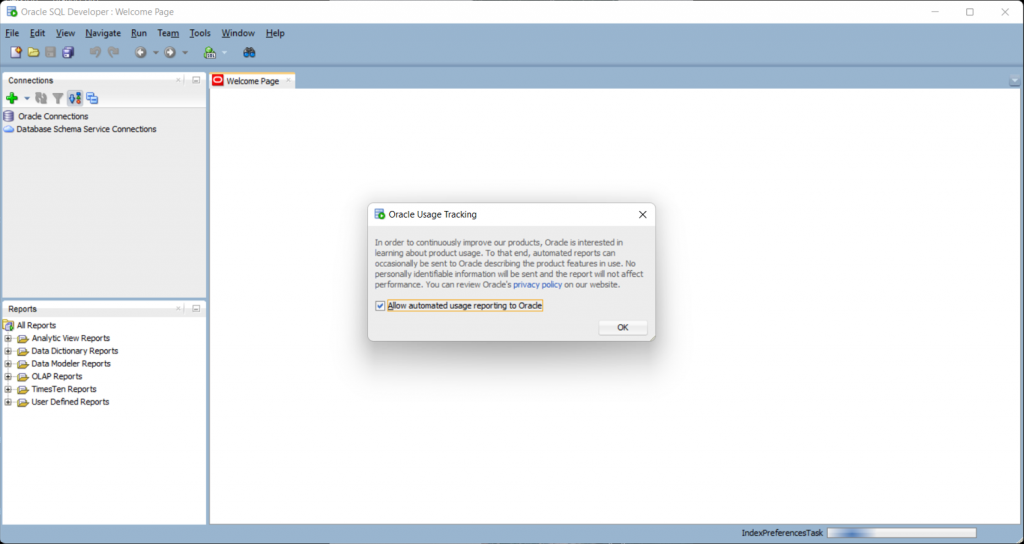Toggle the Schema Browser icon in Connections
Image resolution: width=1024 pixels, height=544 pixels.
(75, 98)
